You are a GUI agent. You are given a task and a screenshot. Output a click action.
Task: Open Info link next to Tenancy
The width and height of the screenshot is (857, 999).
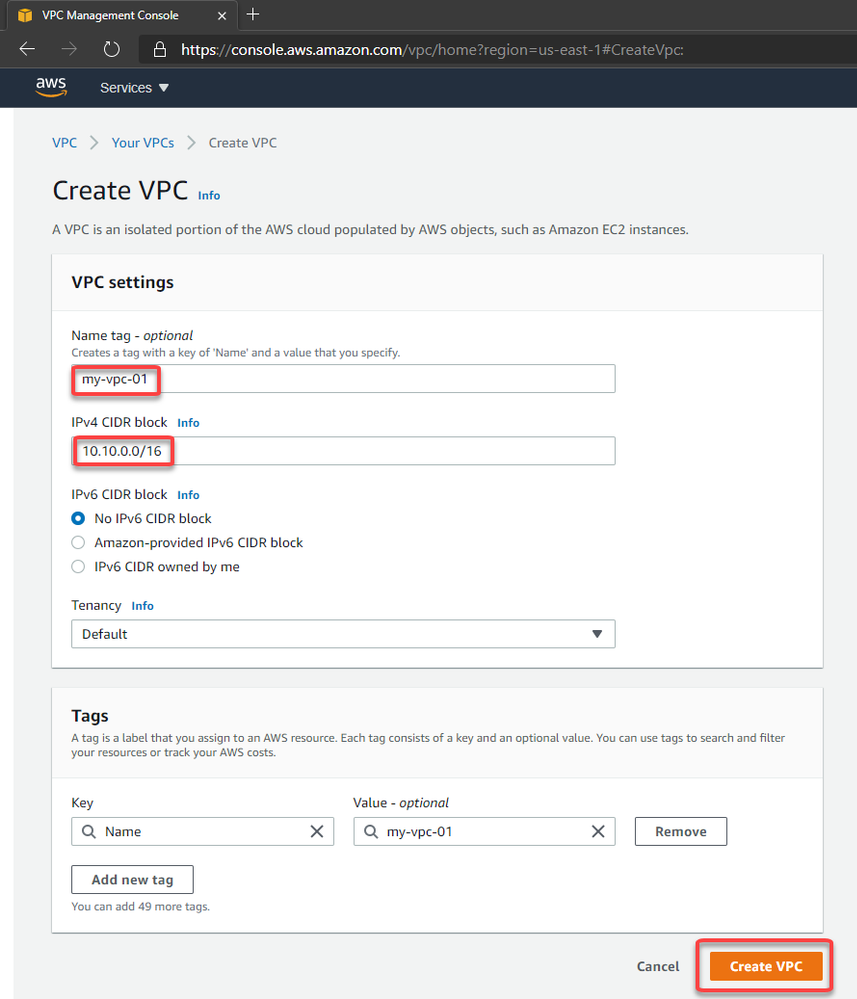142,606
